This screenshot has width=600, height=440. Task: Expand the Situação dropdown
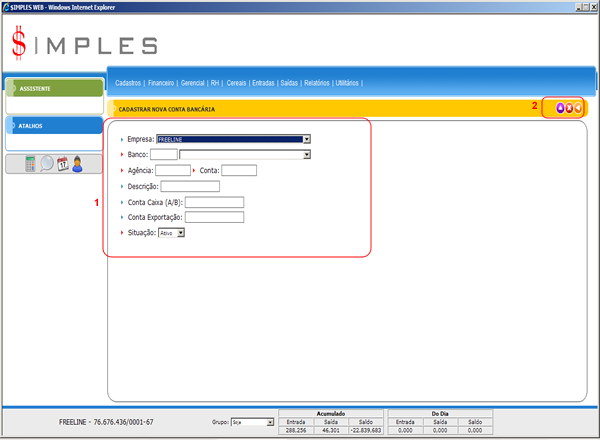(x=181, y=232)
